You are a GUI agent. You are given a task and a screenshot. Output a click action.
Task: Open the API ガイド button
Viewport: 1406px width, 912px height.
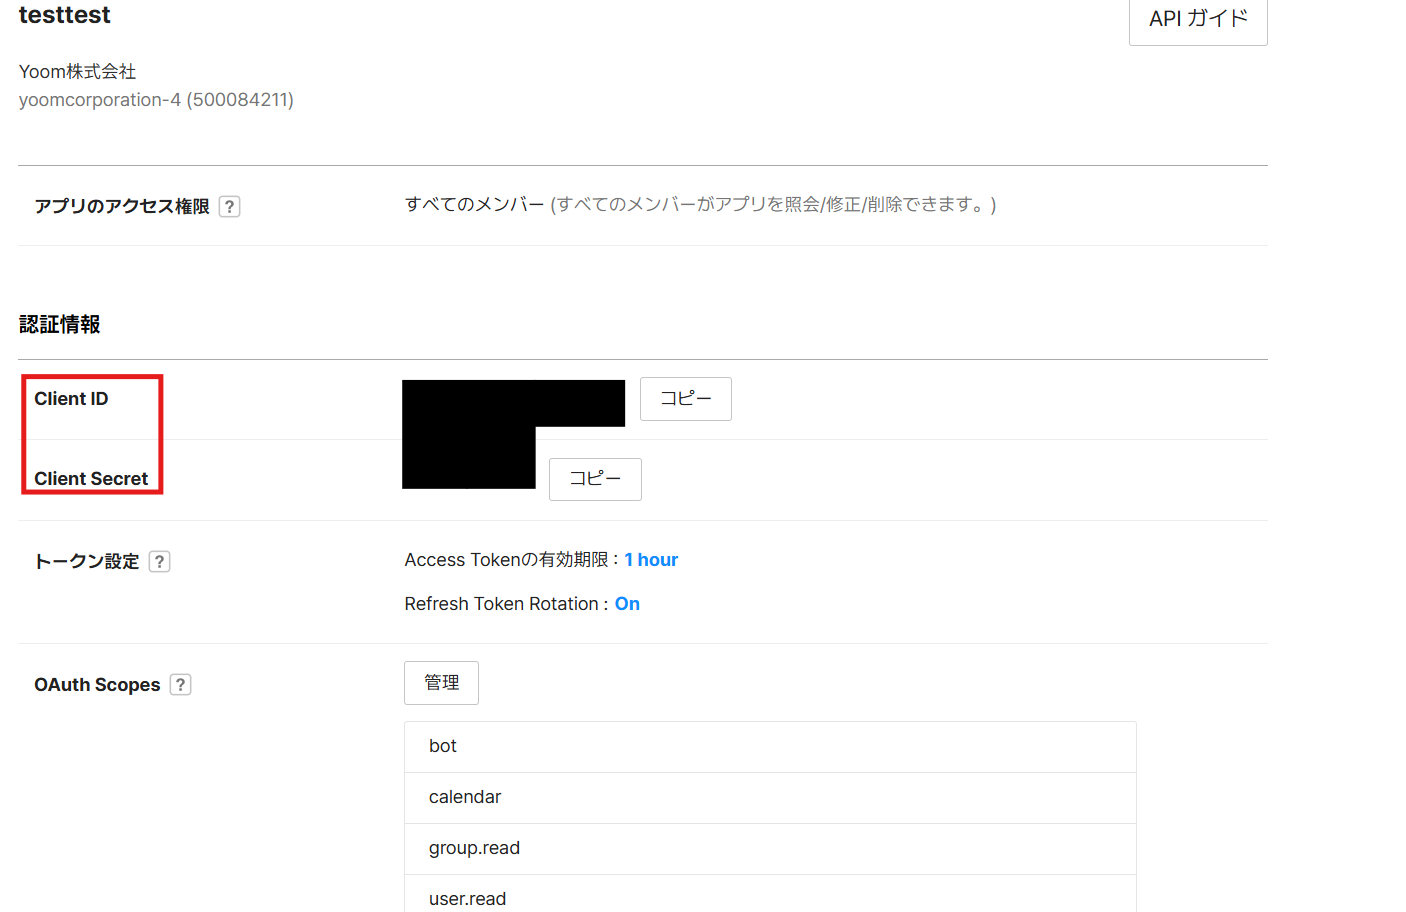[x=1197, y=19]
